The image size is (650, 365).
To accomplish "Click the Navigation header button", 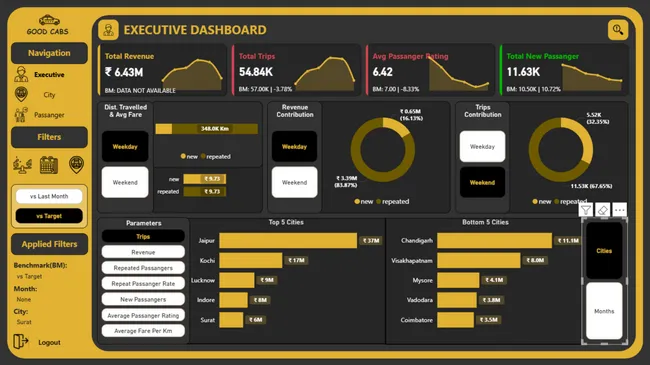I will 49,53.
